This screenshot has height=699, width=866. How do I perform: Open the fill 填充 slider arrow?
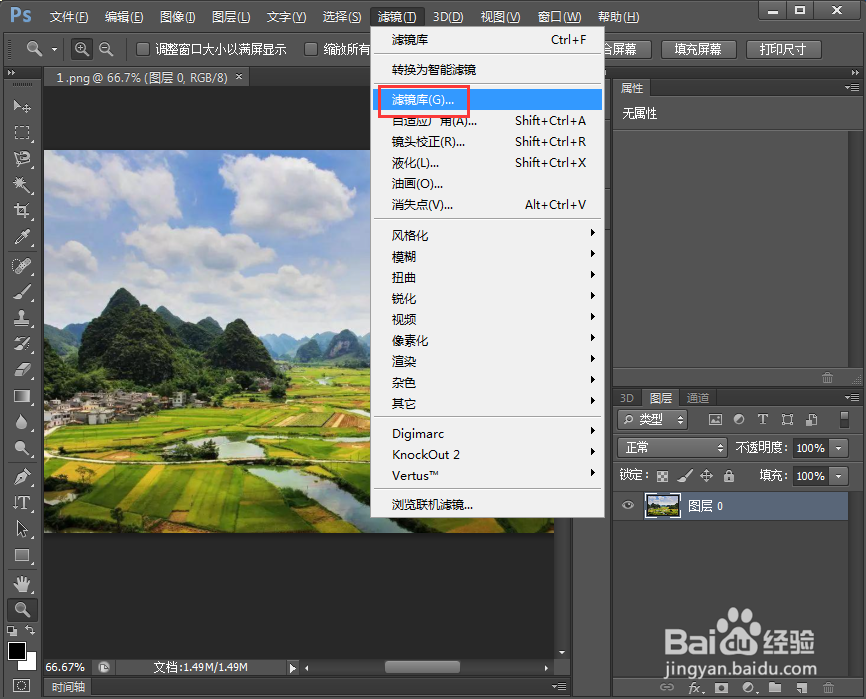[x=839, y=475]
